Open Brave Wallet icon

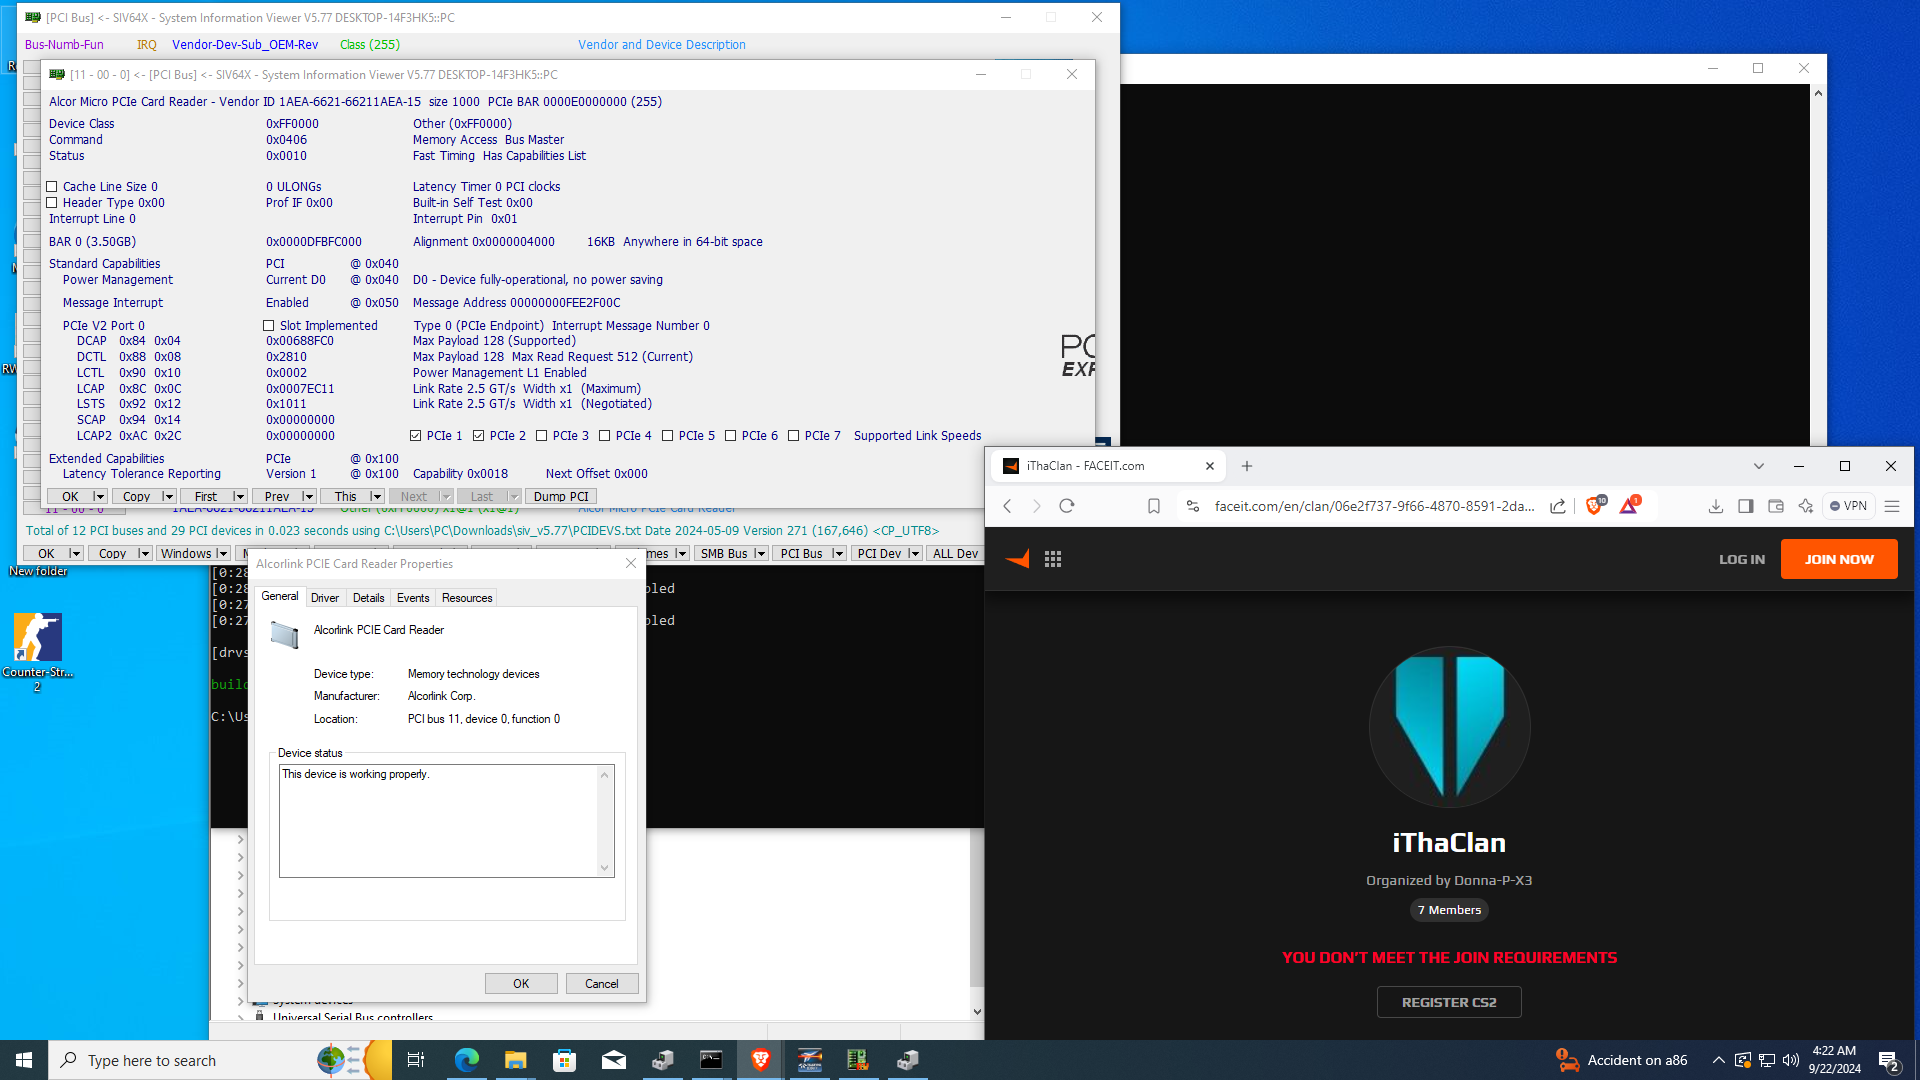click(1776, 506)
